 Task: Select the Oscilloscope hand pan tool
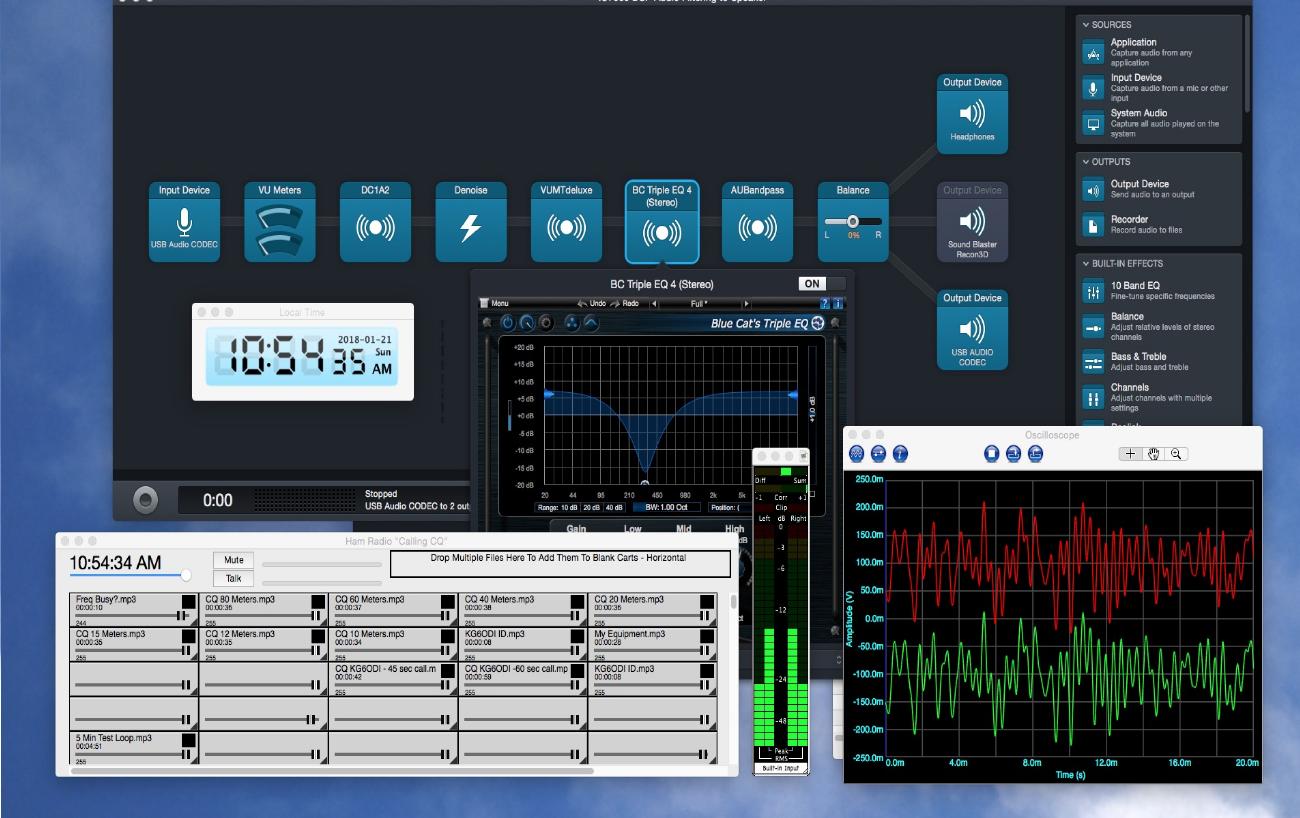1153,454
